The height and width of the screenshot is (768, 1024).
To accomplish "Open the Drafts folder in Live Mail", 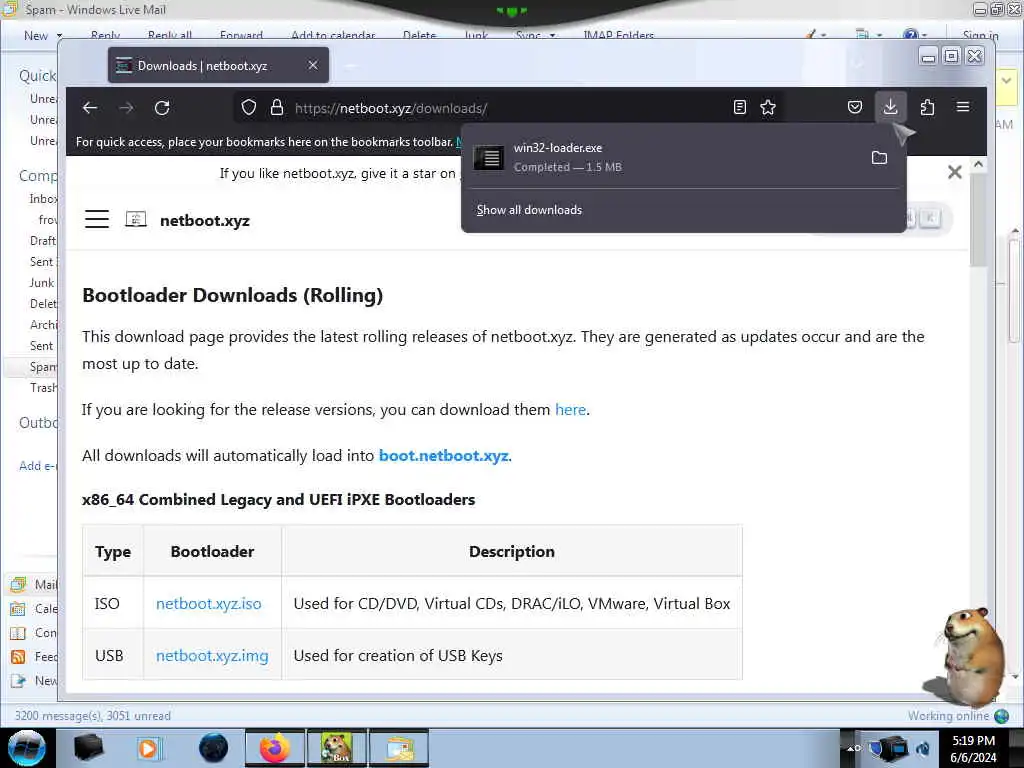I will tap(43, 241).
